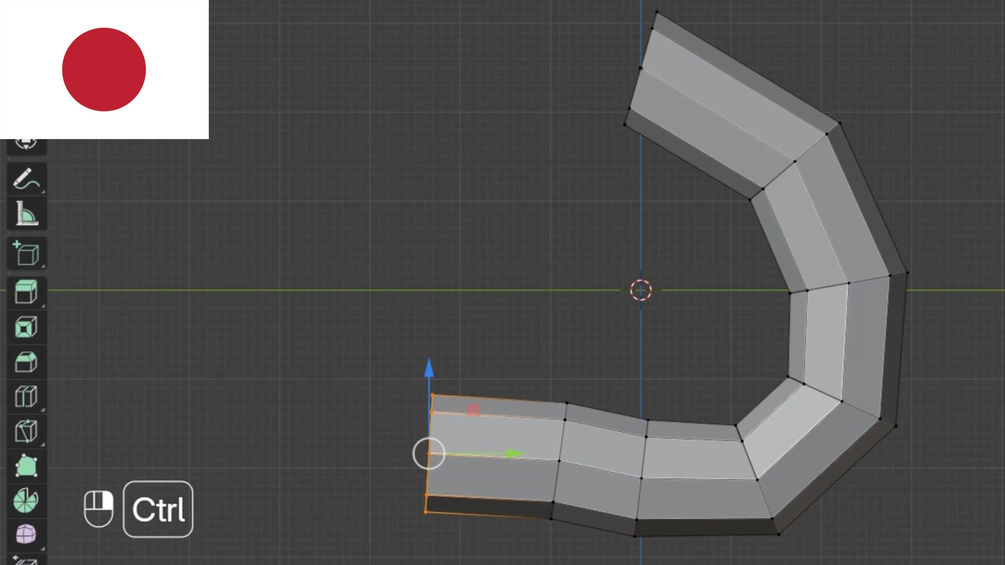1005x565 pixels.
Task: Select the Annotate pencil tool
Action: click(x=26, y=180)
